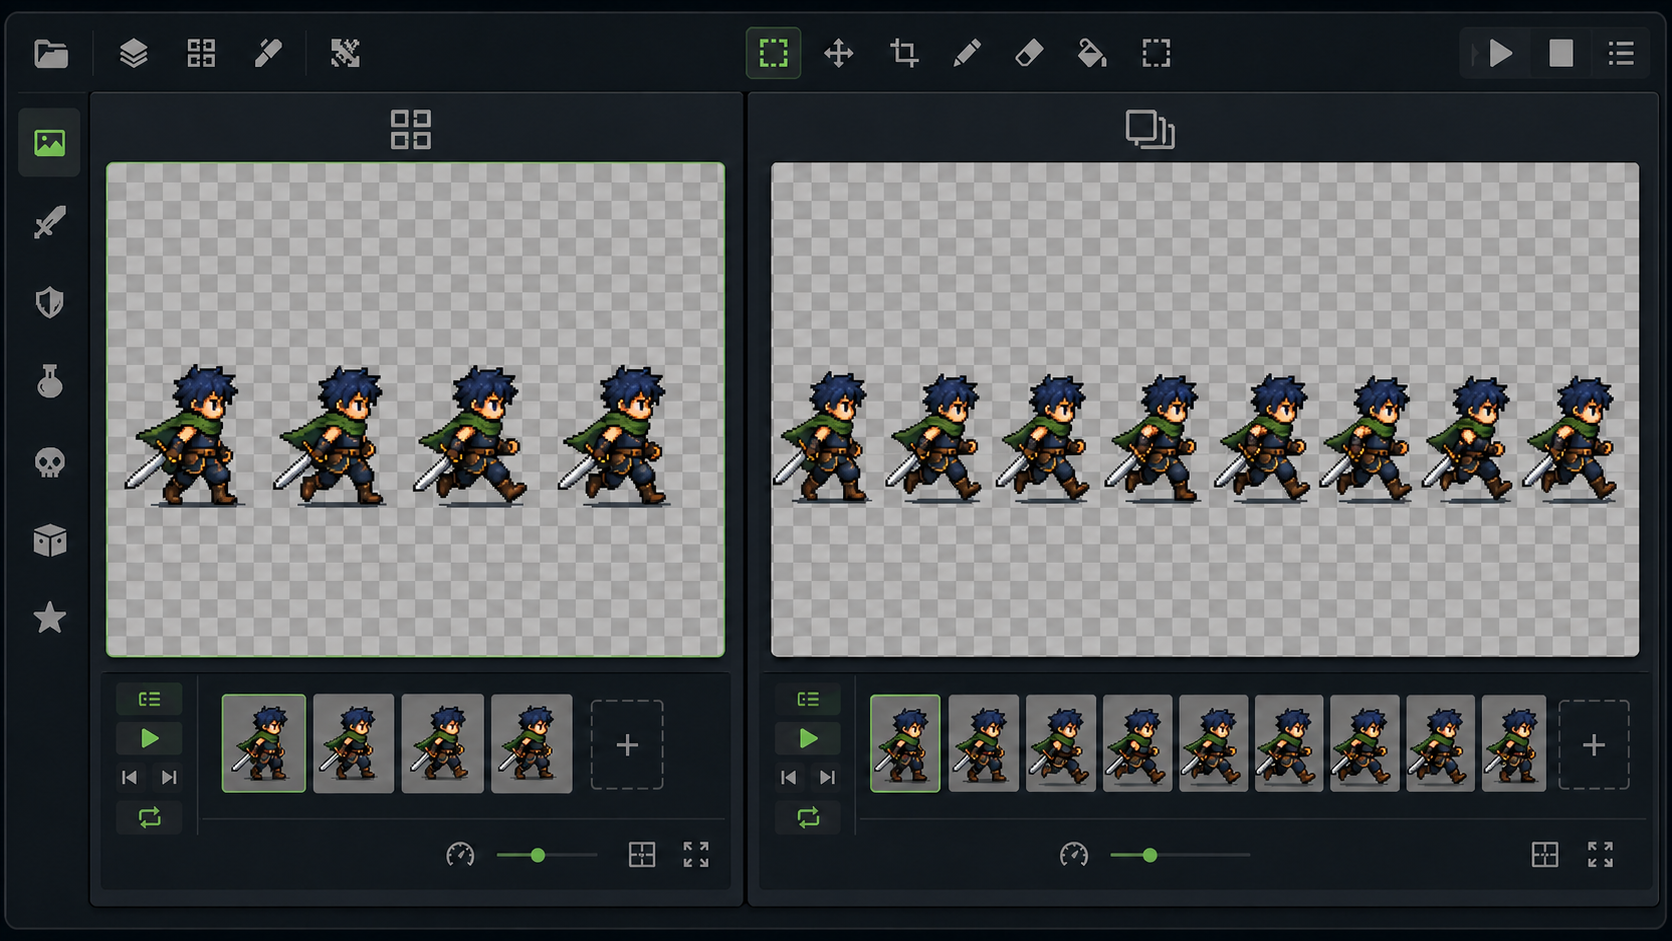Viewport: 1672px width, 941px height.
Task: Click the dashed square selection icon
Action: click(x=1156, y=53)
